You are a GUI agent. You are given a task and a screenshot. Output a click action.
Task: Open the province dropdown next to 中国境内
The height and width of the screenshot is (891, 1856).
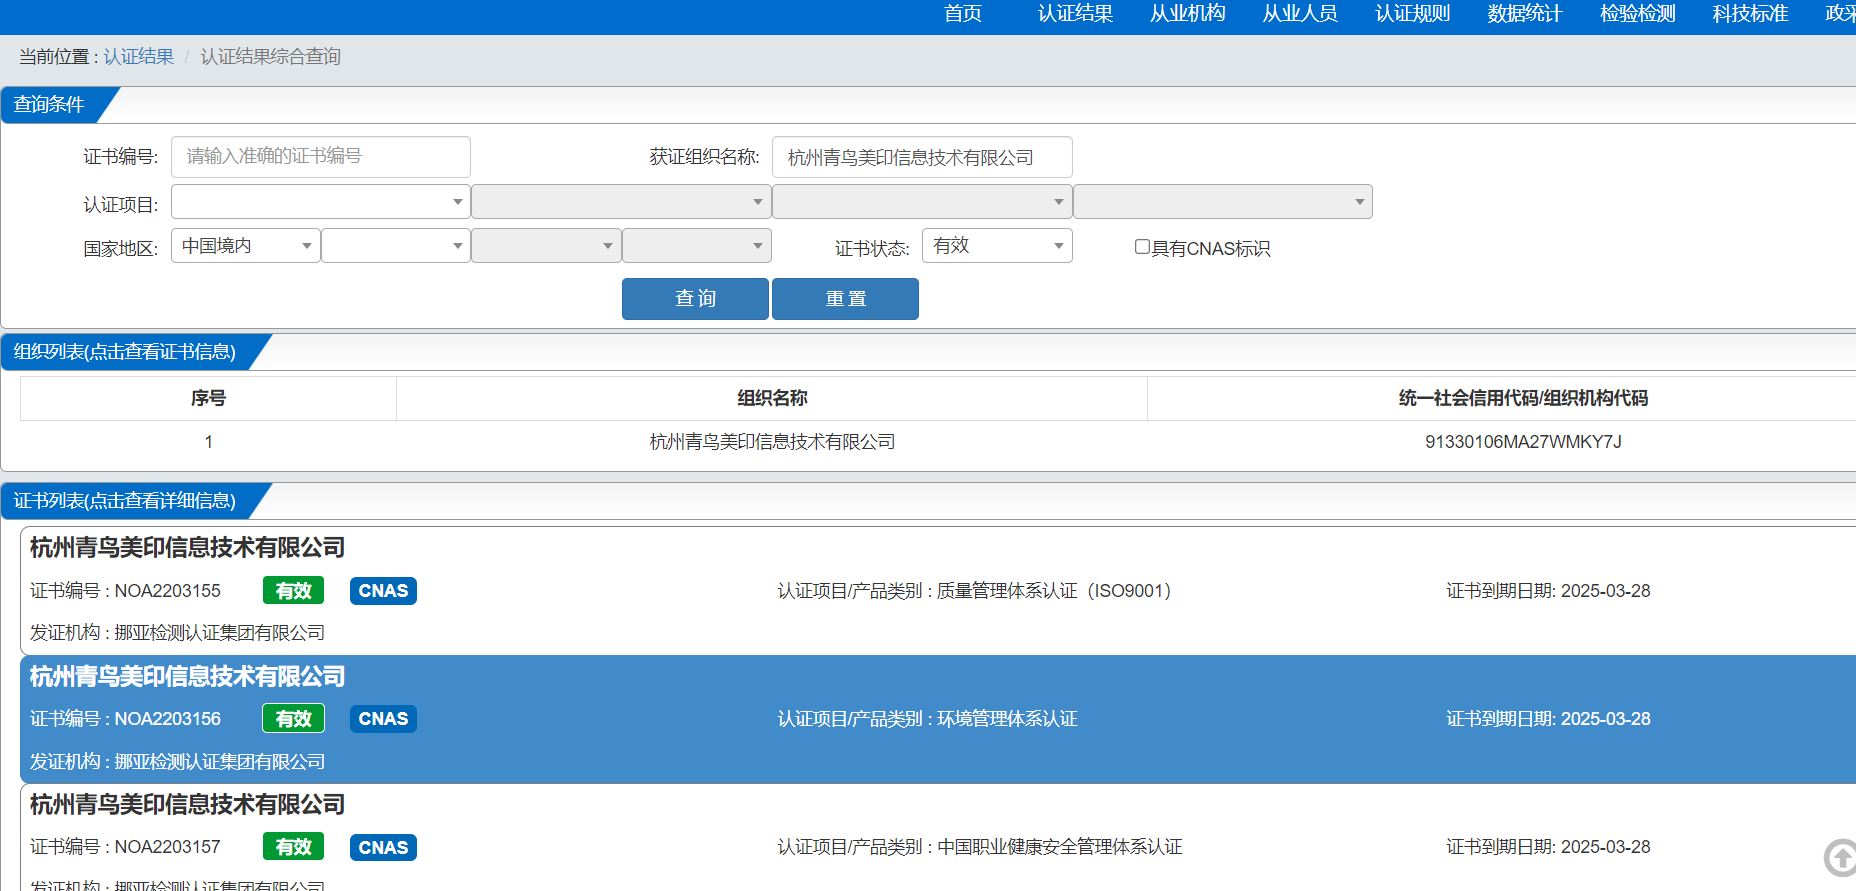point(396,246)
